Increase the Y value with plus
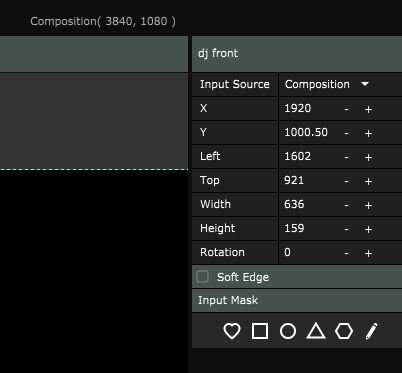Viewport: 402px width, 373px height. tap(368, 133)
